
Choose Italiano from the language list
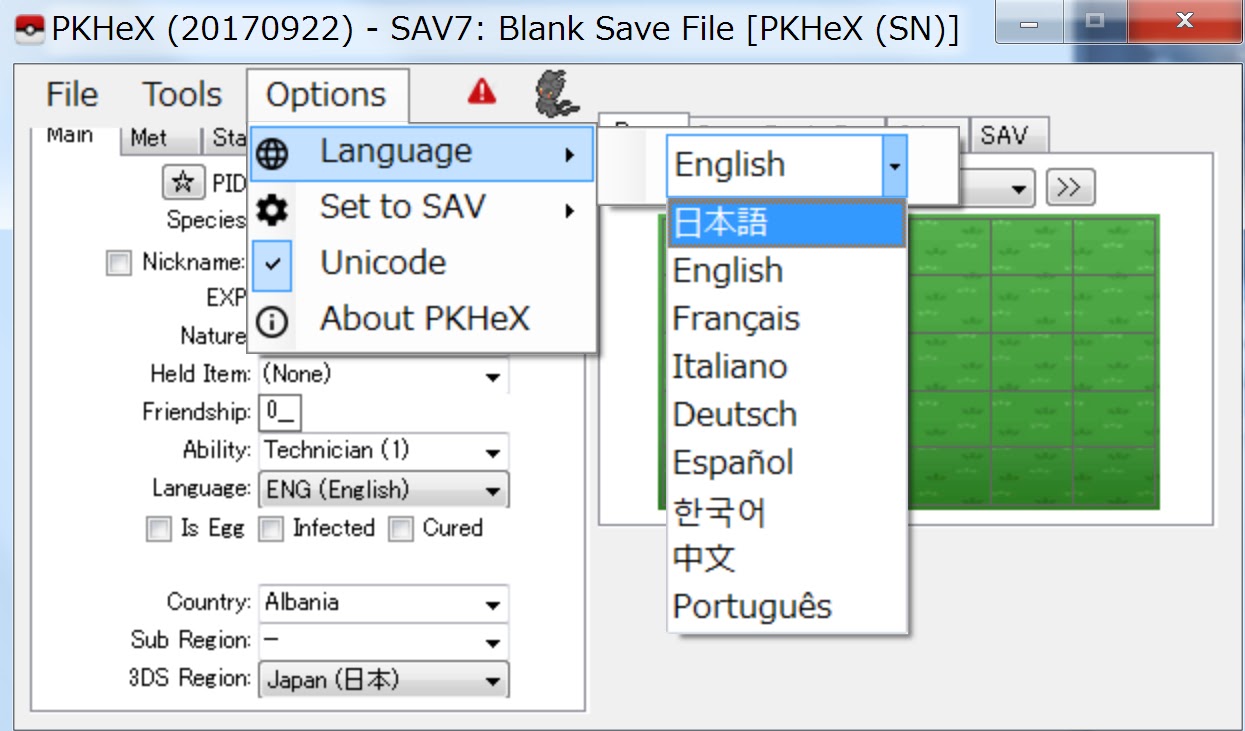(x=787, y=366)
